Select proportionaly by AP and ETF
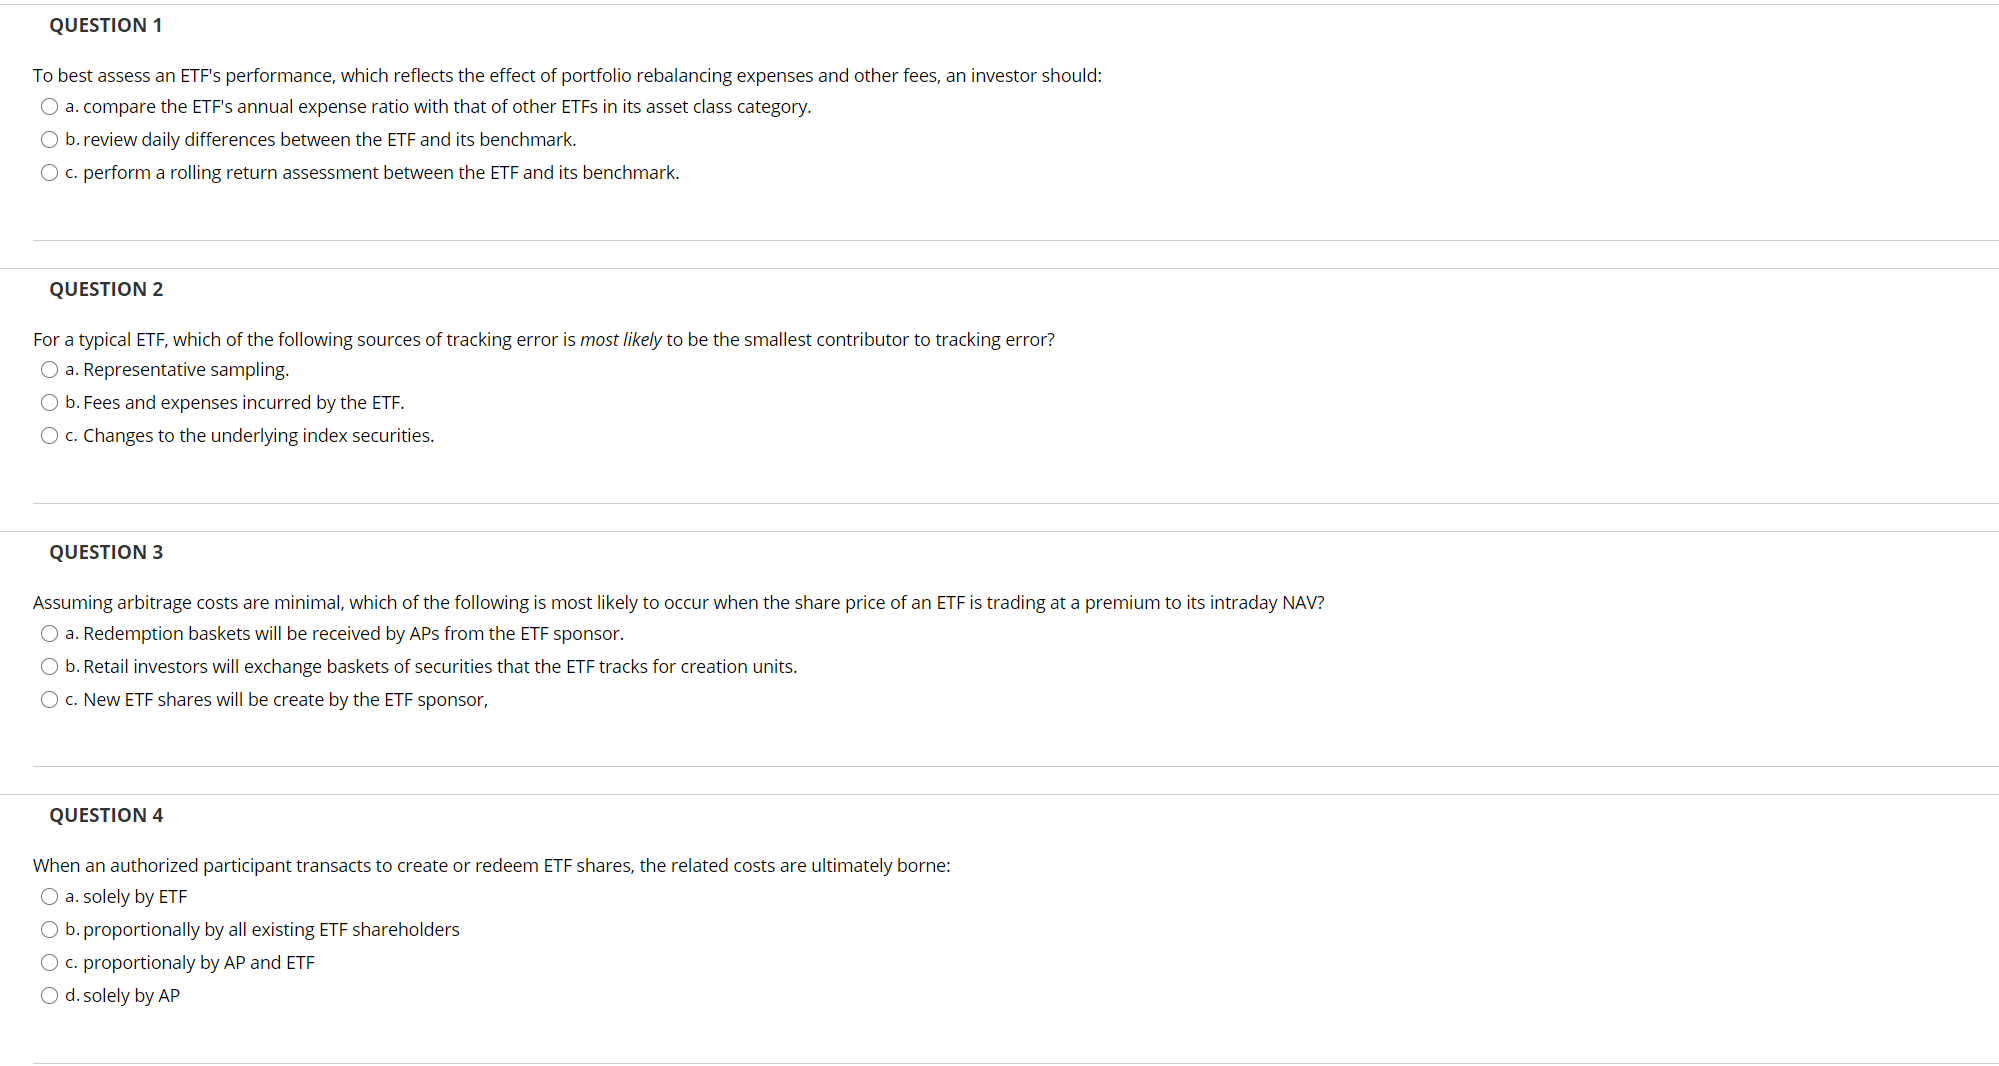Image resolution: width=1999 pixels, height=1066 pixels. coord(49,962)
